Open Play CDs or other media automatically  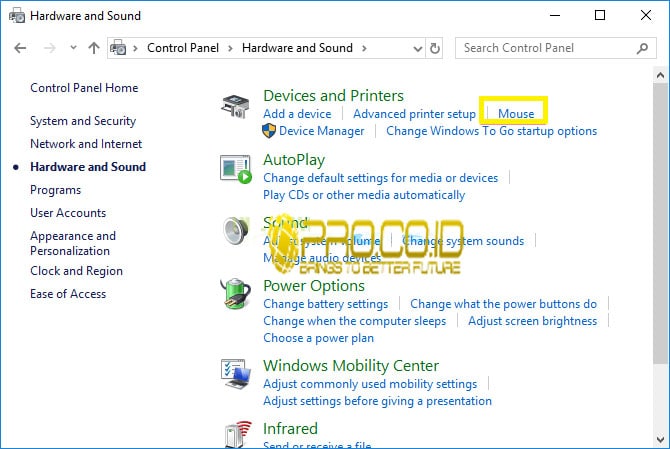pos(364,195)
